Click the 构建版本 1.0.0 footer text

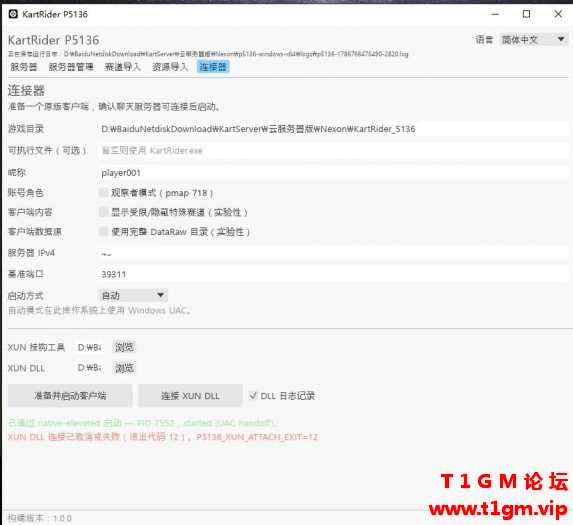[39, 518]
